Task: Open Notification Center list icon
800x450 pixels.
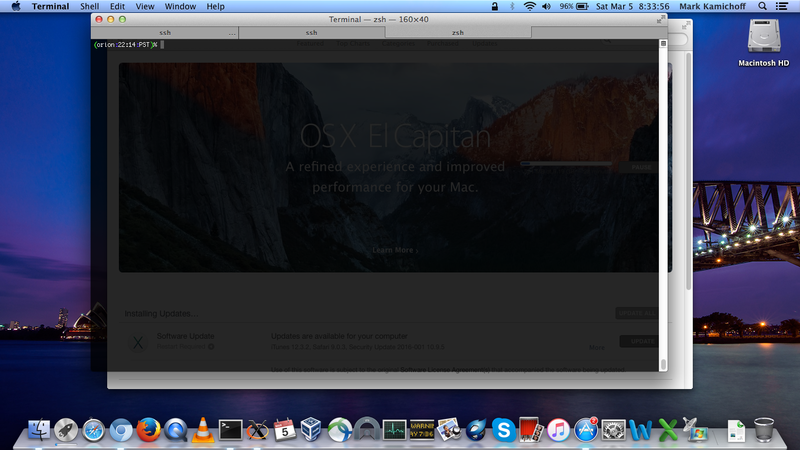Action: 781,6
